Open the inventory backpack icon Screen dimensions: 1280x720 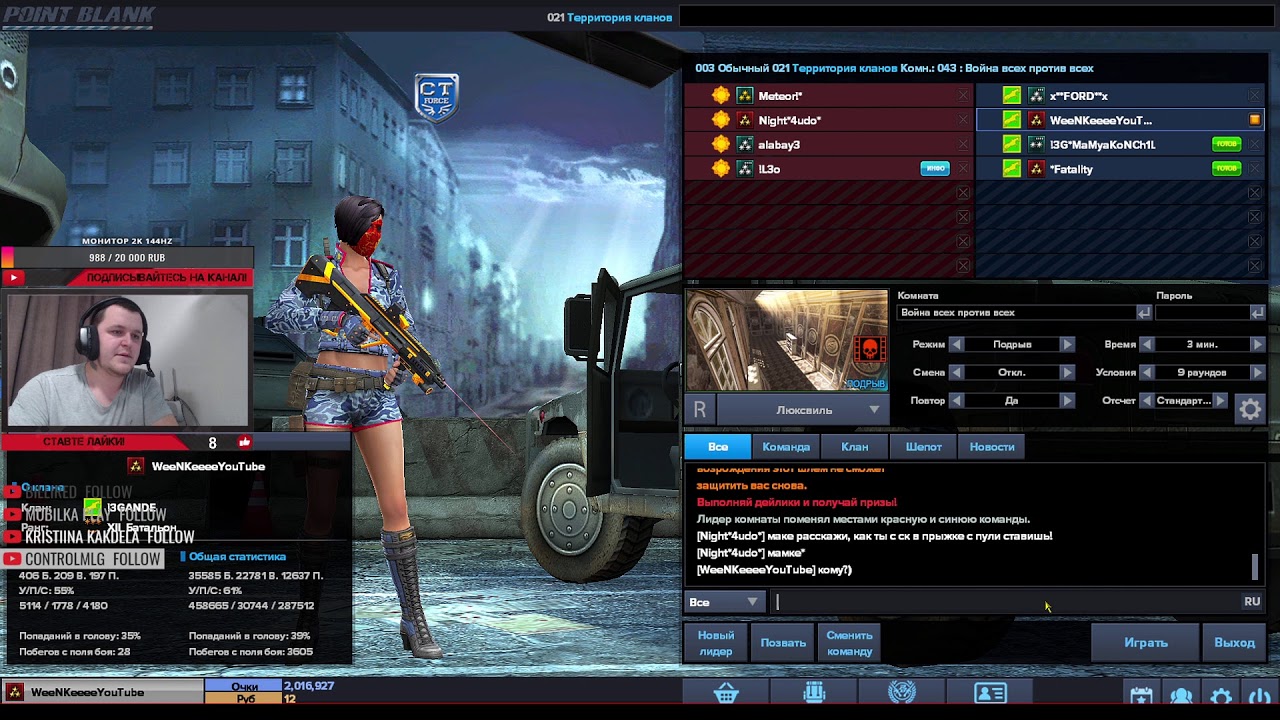coord(814,693)
